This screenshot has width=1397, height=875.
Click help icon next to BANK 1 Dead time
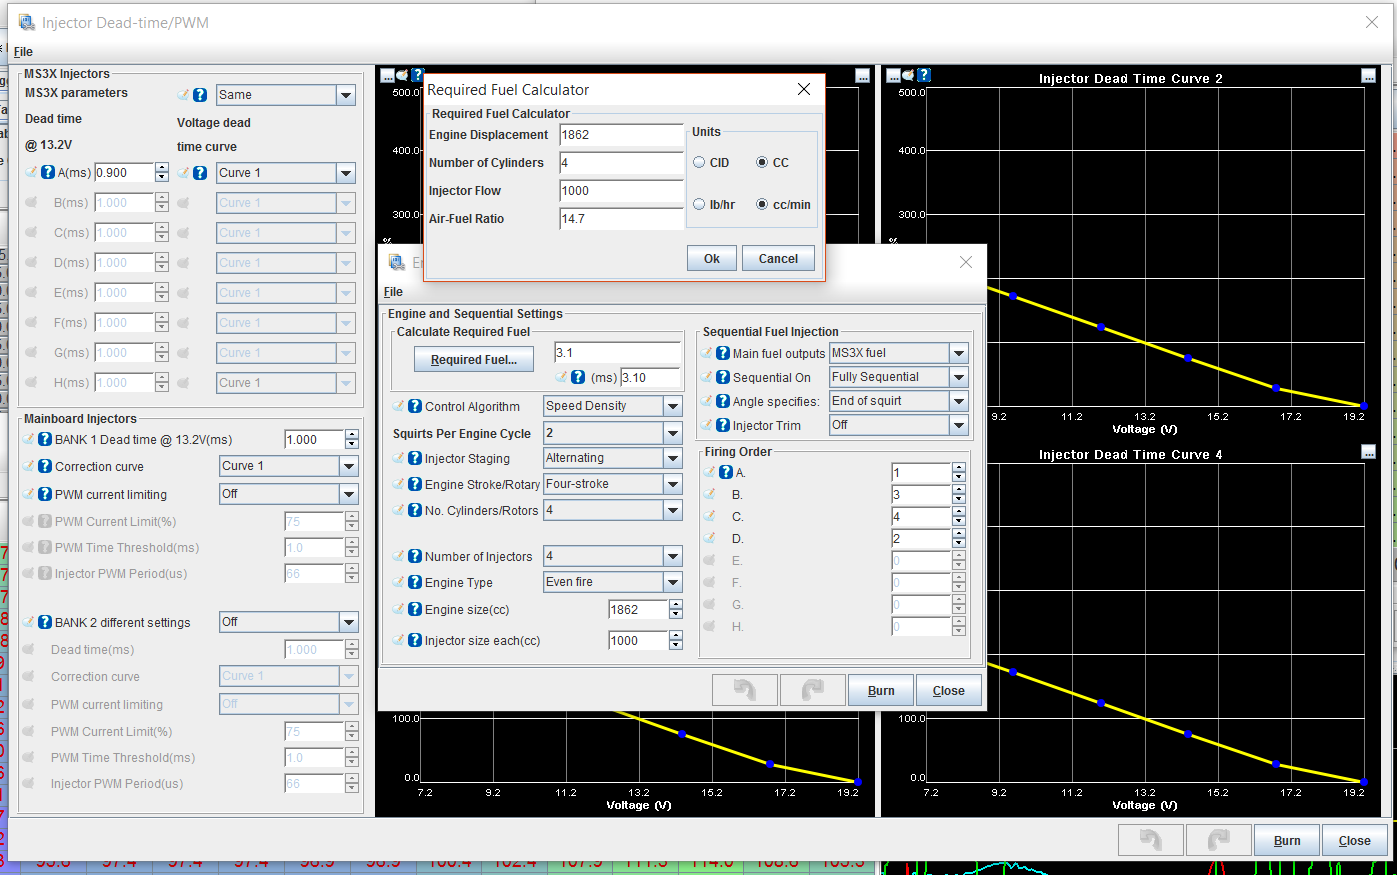pyautogui.click(x=45, y=439)
